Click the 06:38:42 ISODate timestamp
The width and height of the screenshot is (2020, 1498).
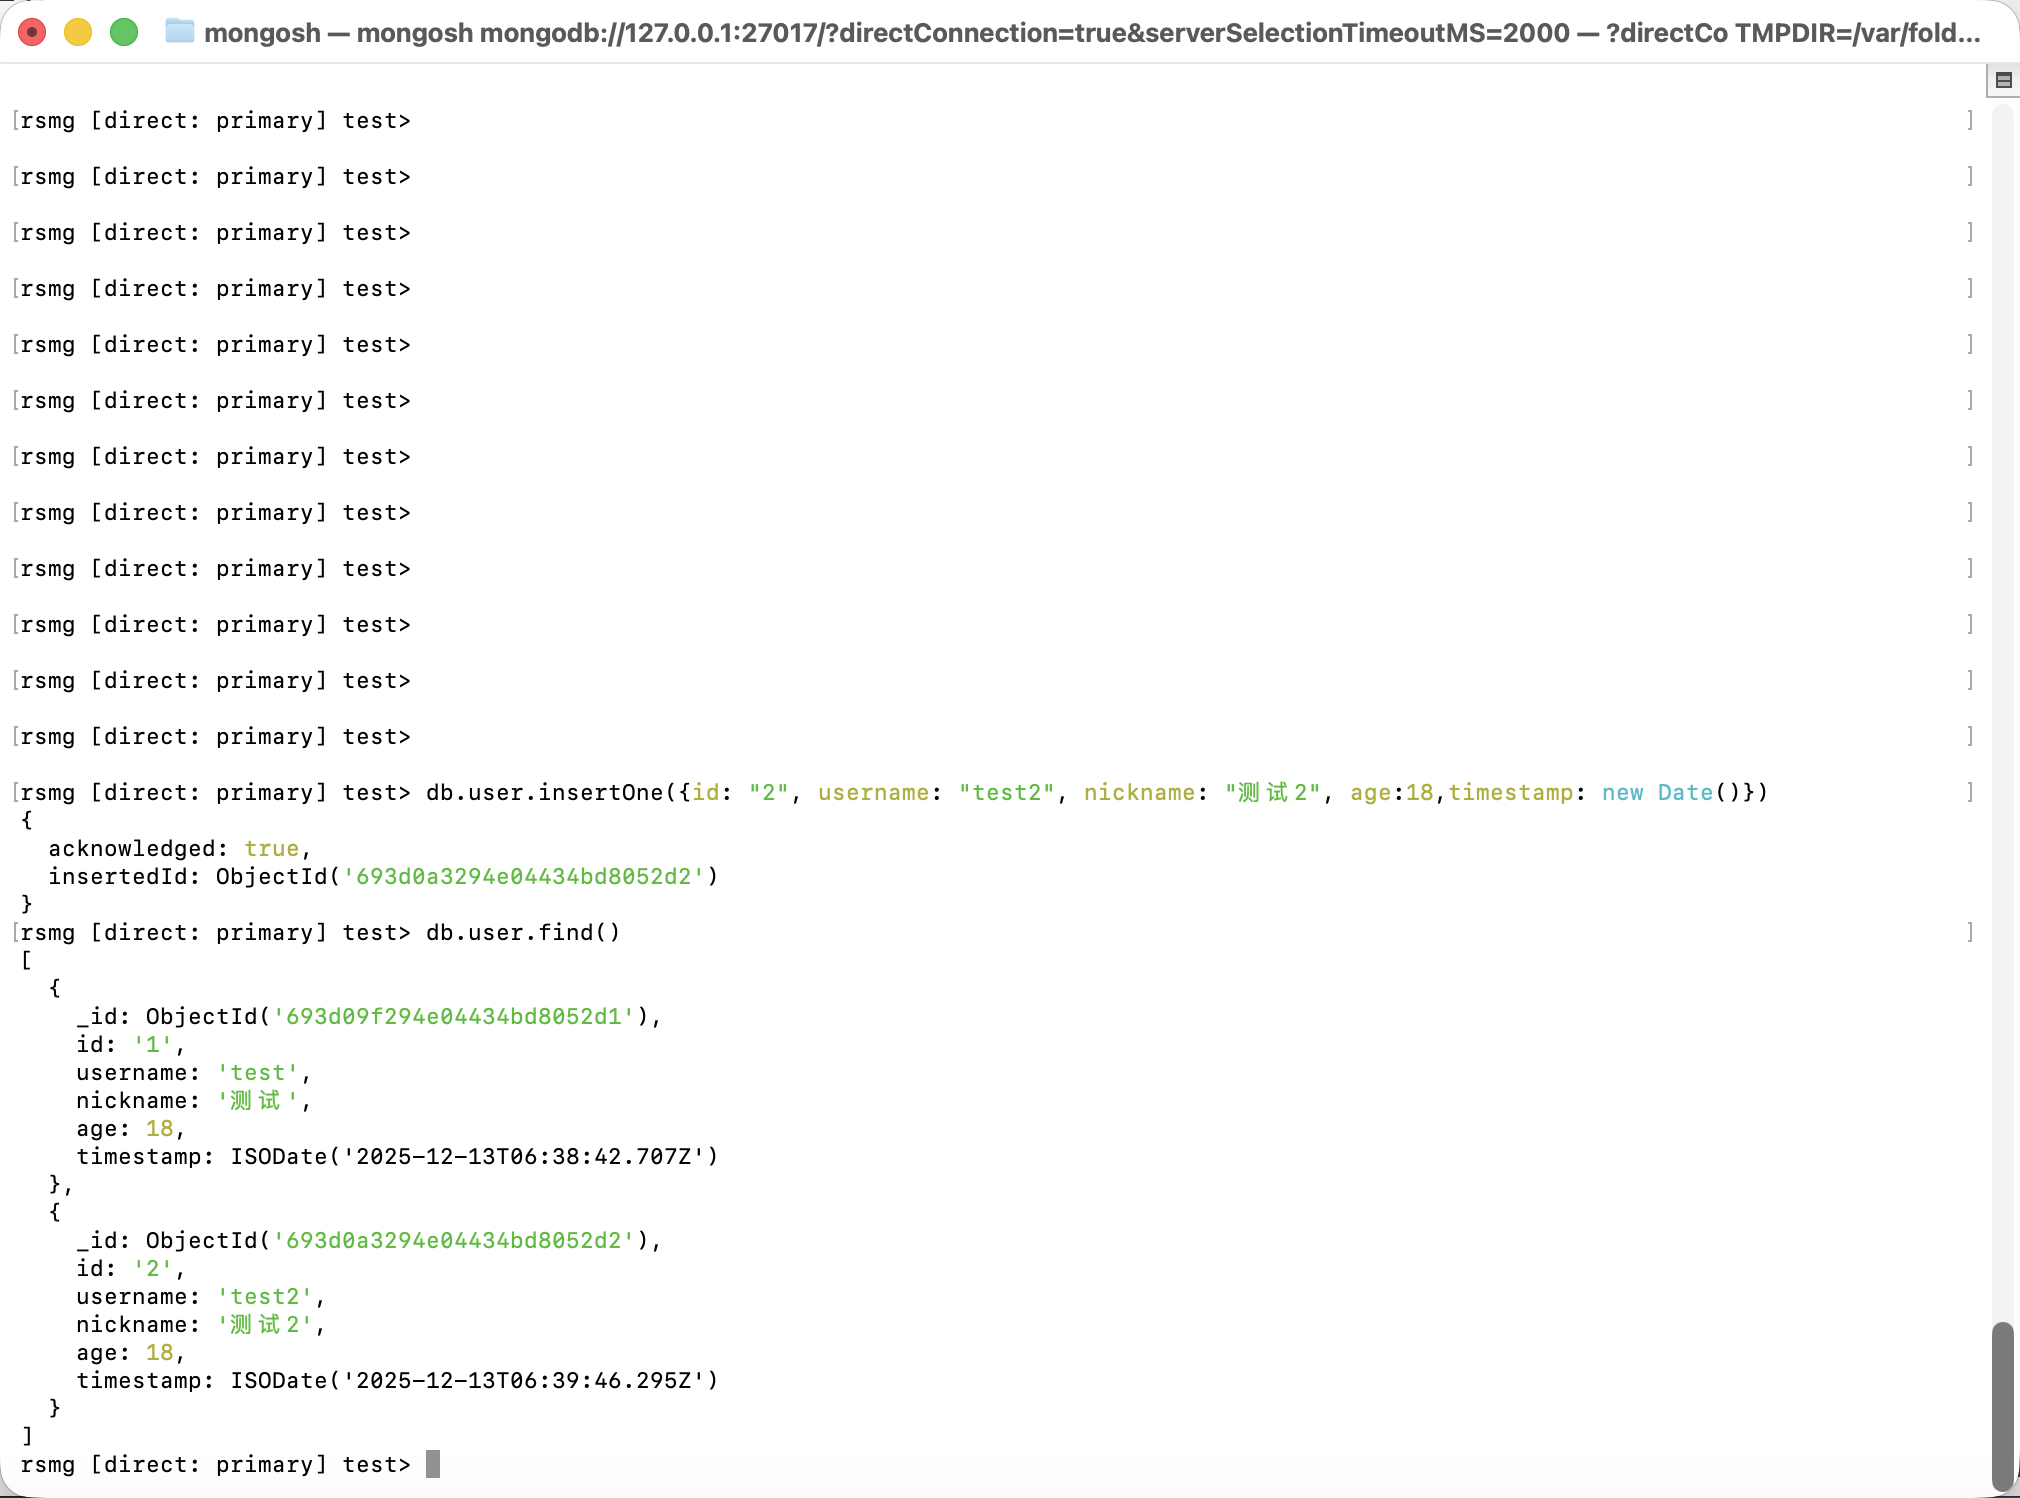(523, 1157)
